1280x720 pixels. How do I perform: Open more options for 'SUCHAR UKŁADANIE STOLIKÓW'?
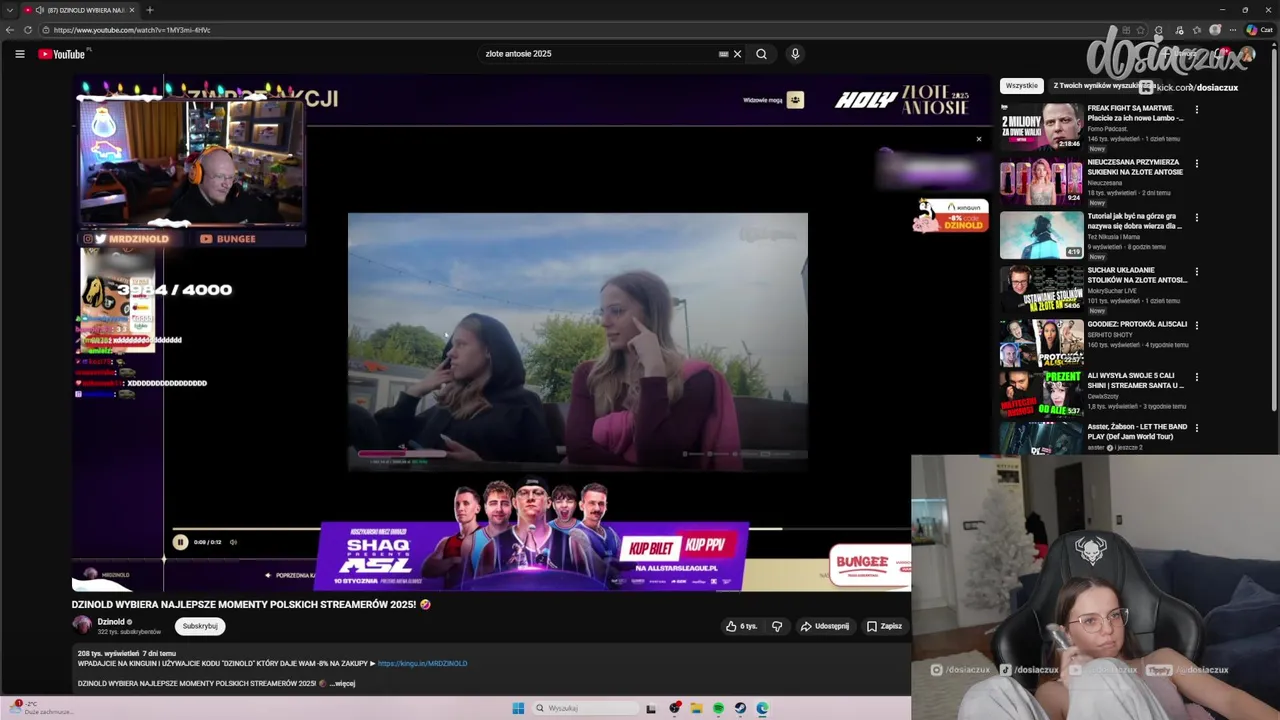(x=1197, y=271)
